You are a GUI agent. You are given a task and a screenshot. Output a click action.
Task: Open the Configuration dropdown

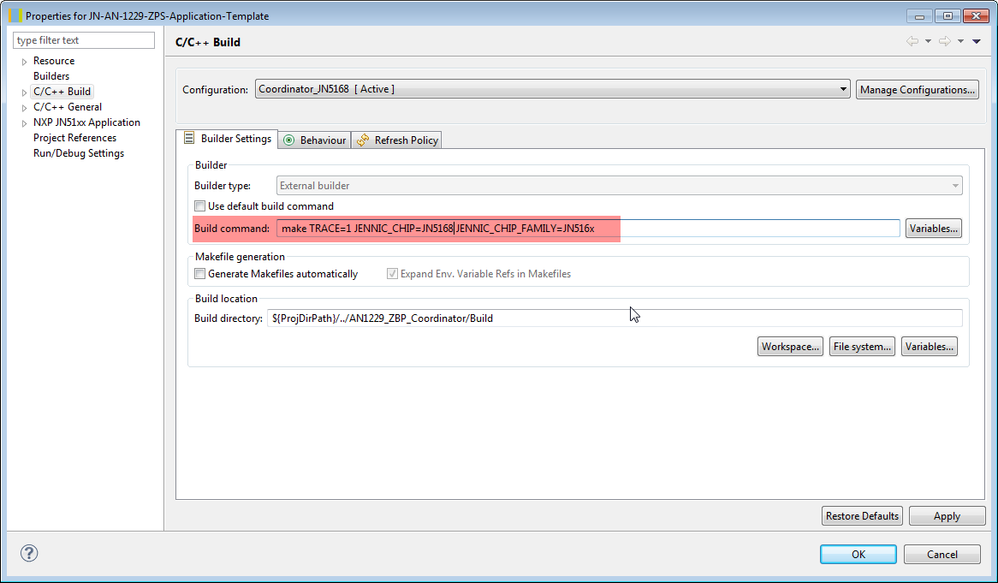[552, 89]
